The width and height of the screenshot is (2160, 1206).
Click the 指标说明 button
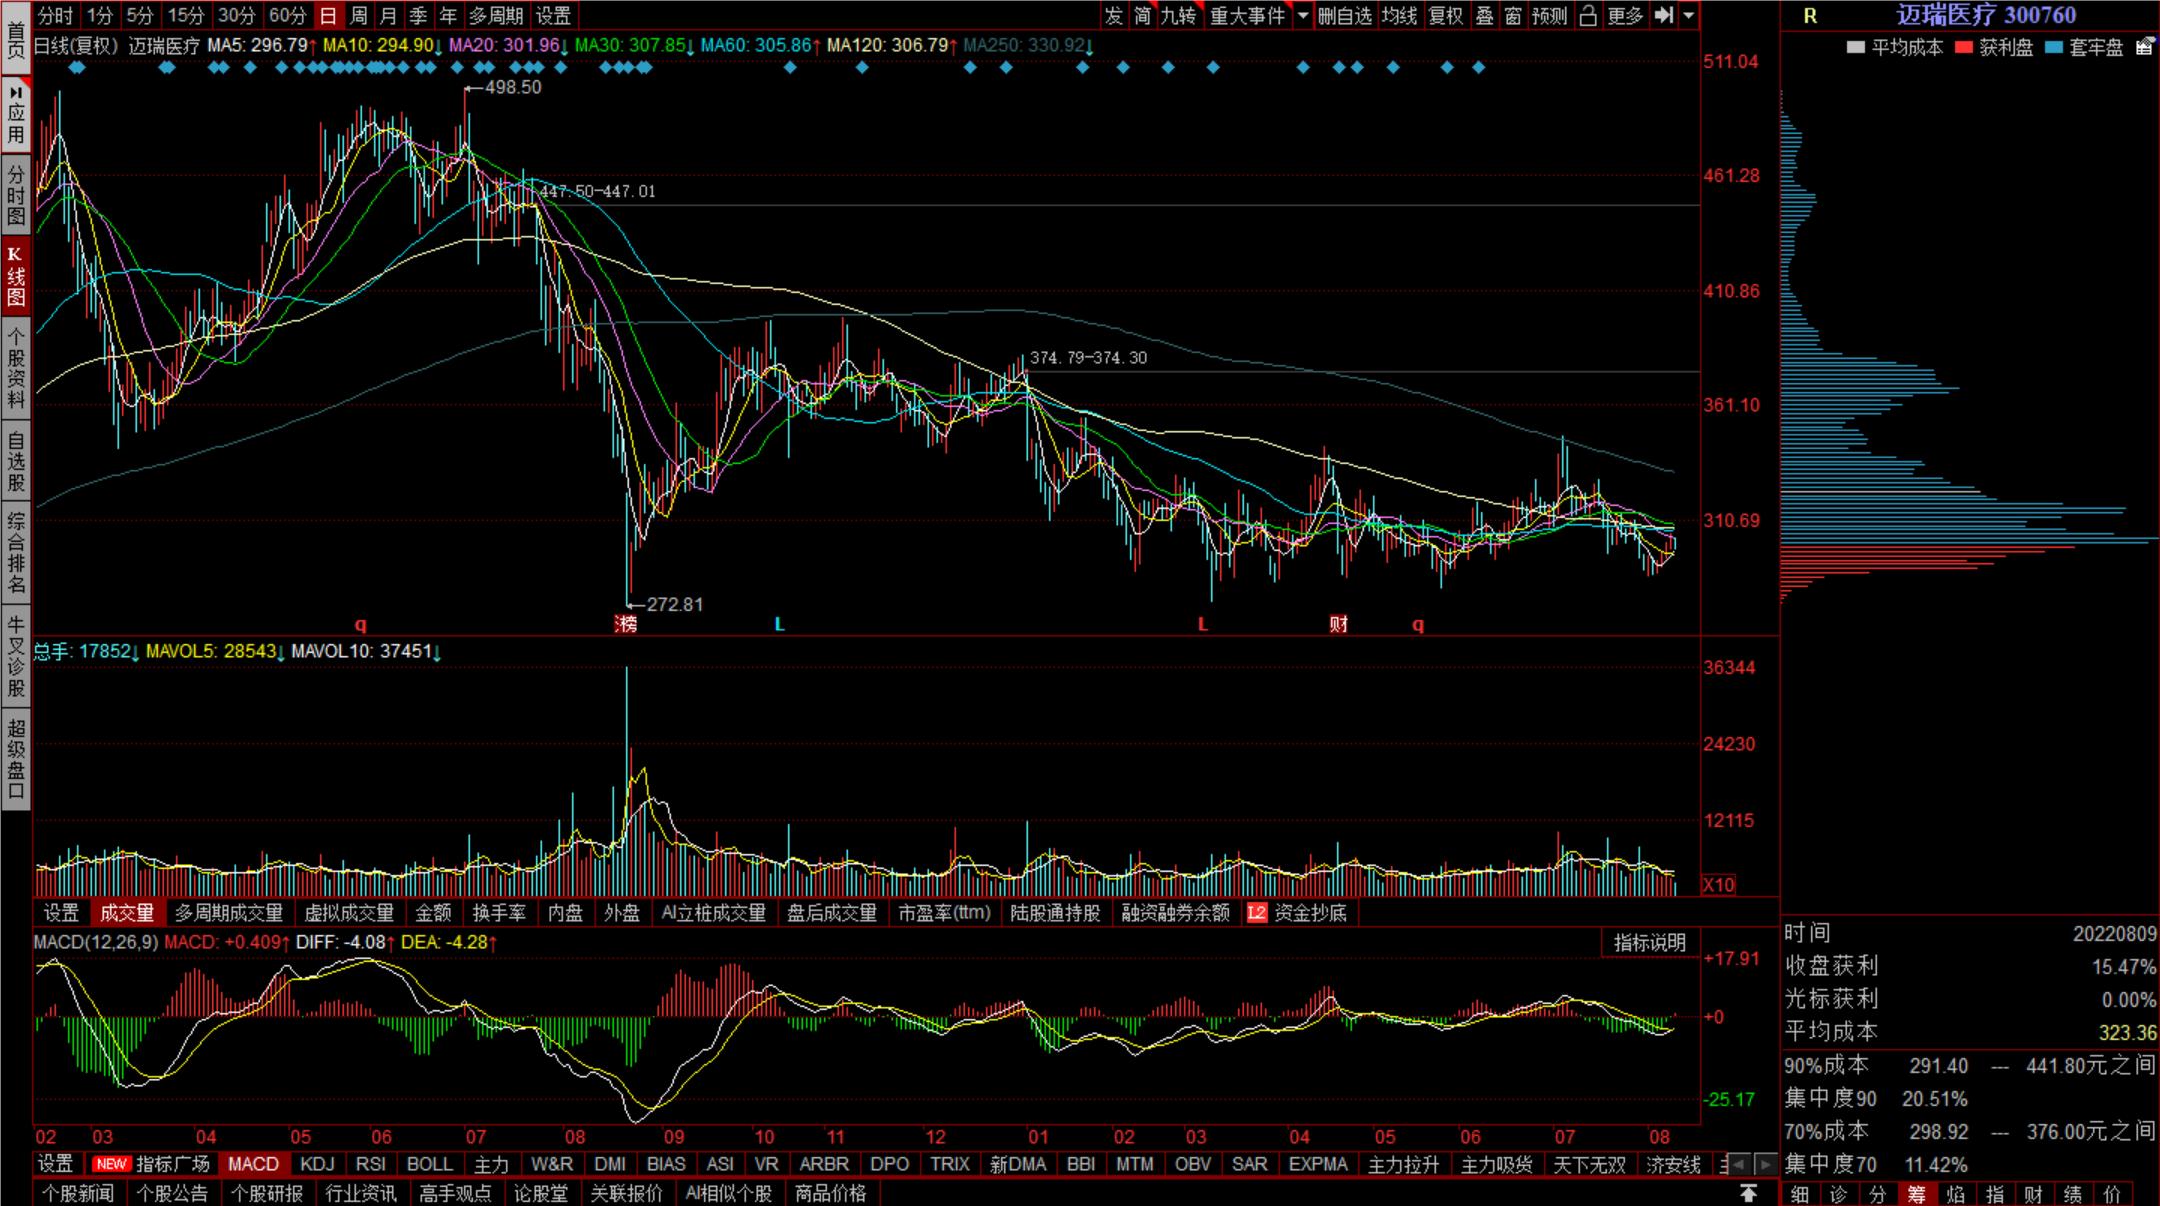click(1649, 942)
